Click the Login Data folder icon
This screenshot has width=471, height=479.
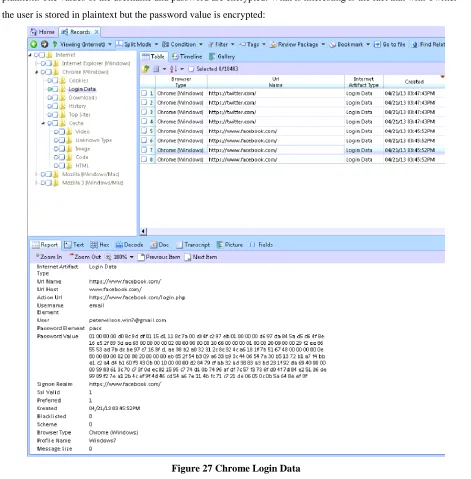[x=63, y=89]
